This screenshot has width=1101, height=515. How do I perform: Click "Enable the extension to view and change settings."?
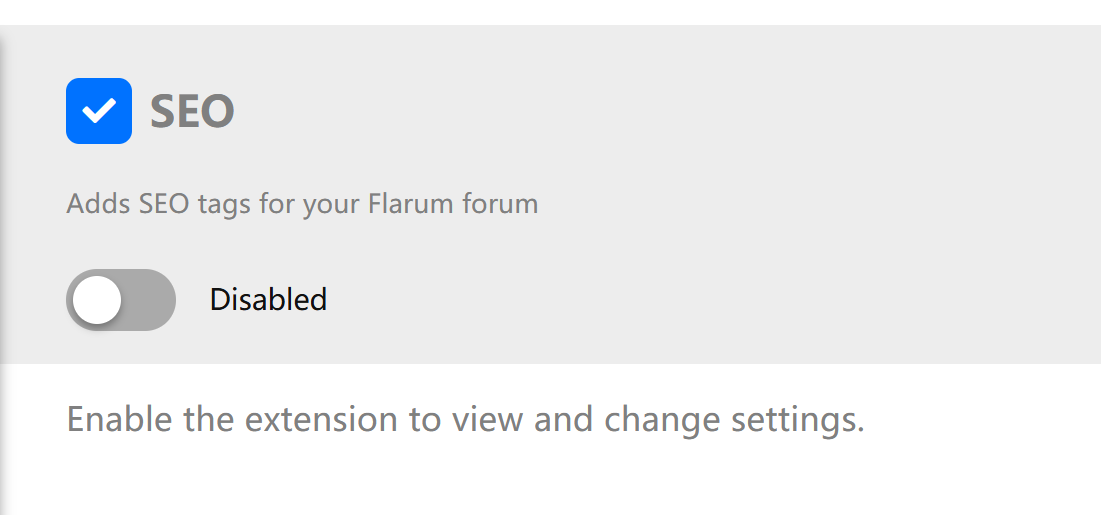[466, 420]
